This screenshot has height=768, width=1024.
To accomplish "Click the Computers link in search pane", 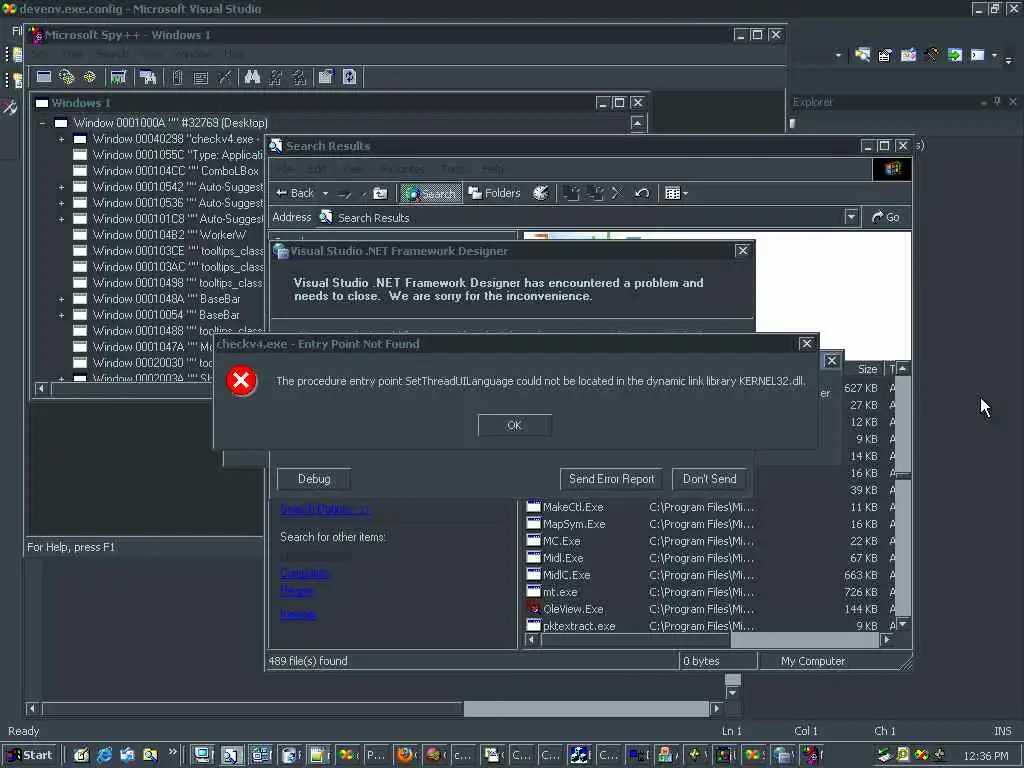I will 305,573.
